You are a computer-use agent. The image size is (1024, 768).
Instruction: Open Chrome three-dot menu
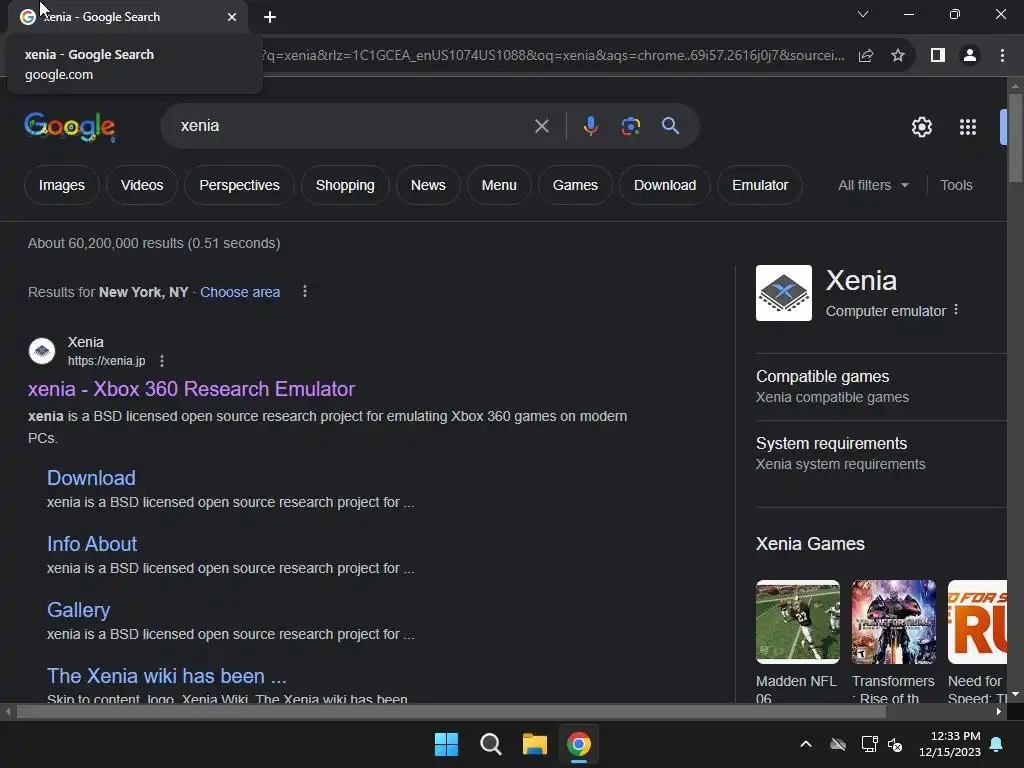[1002, 56]
